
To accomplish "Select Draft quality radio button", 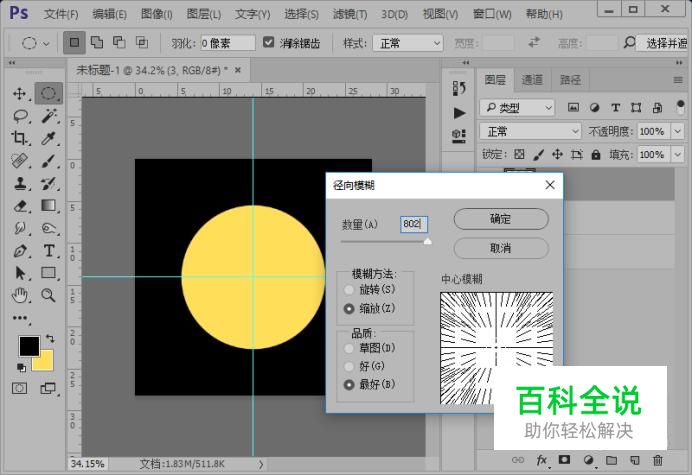I will coord(349,348).
